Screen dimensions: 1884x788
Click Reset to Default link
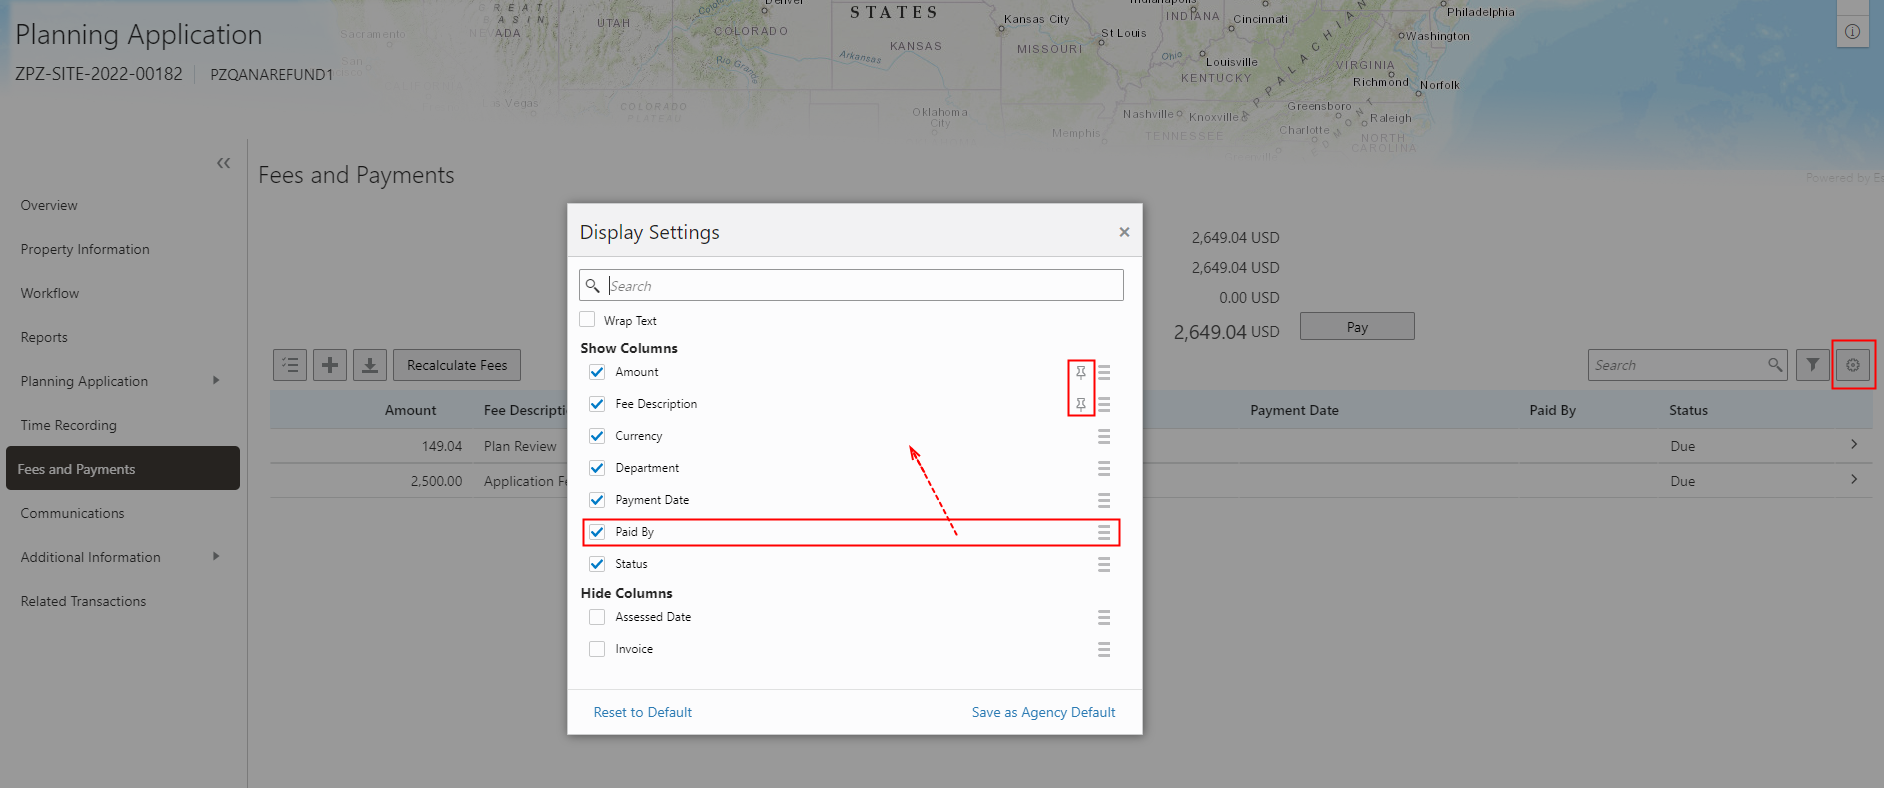[x=643, y=712]
